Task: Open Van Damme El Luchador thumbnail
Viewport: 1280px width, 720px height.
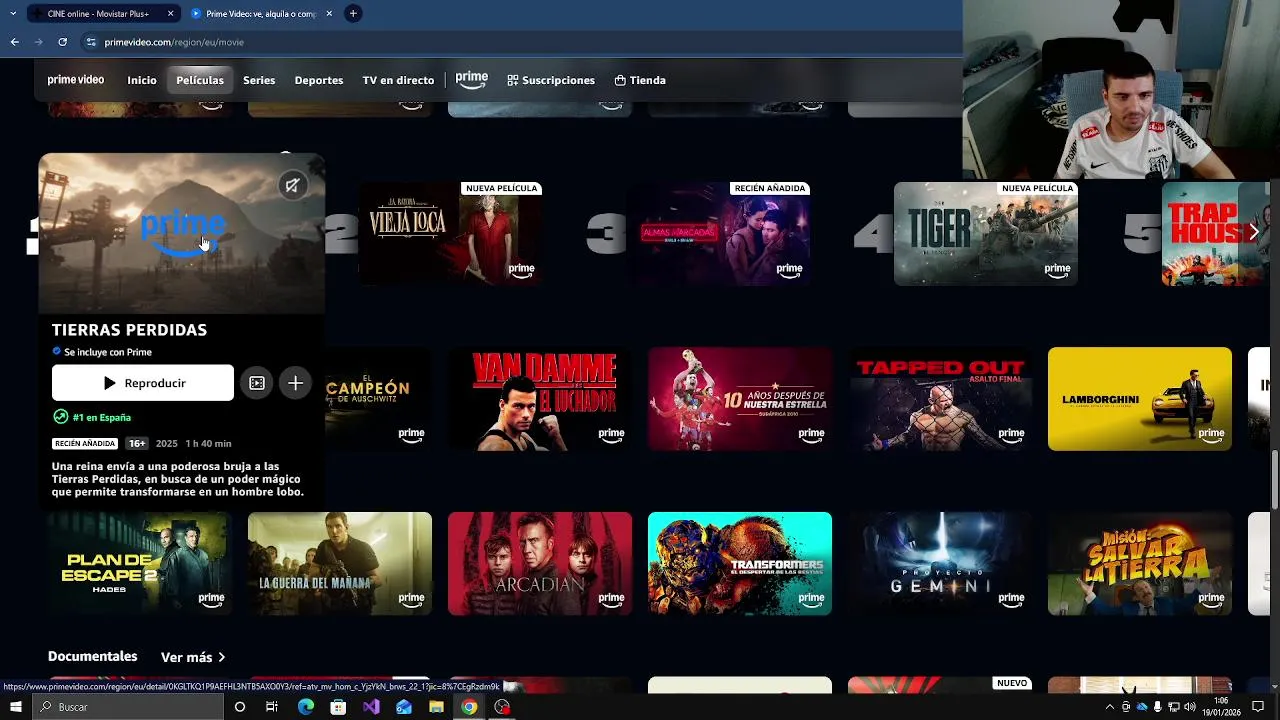Action: [x=540, y=399]
